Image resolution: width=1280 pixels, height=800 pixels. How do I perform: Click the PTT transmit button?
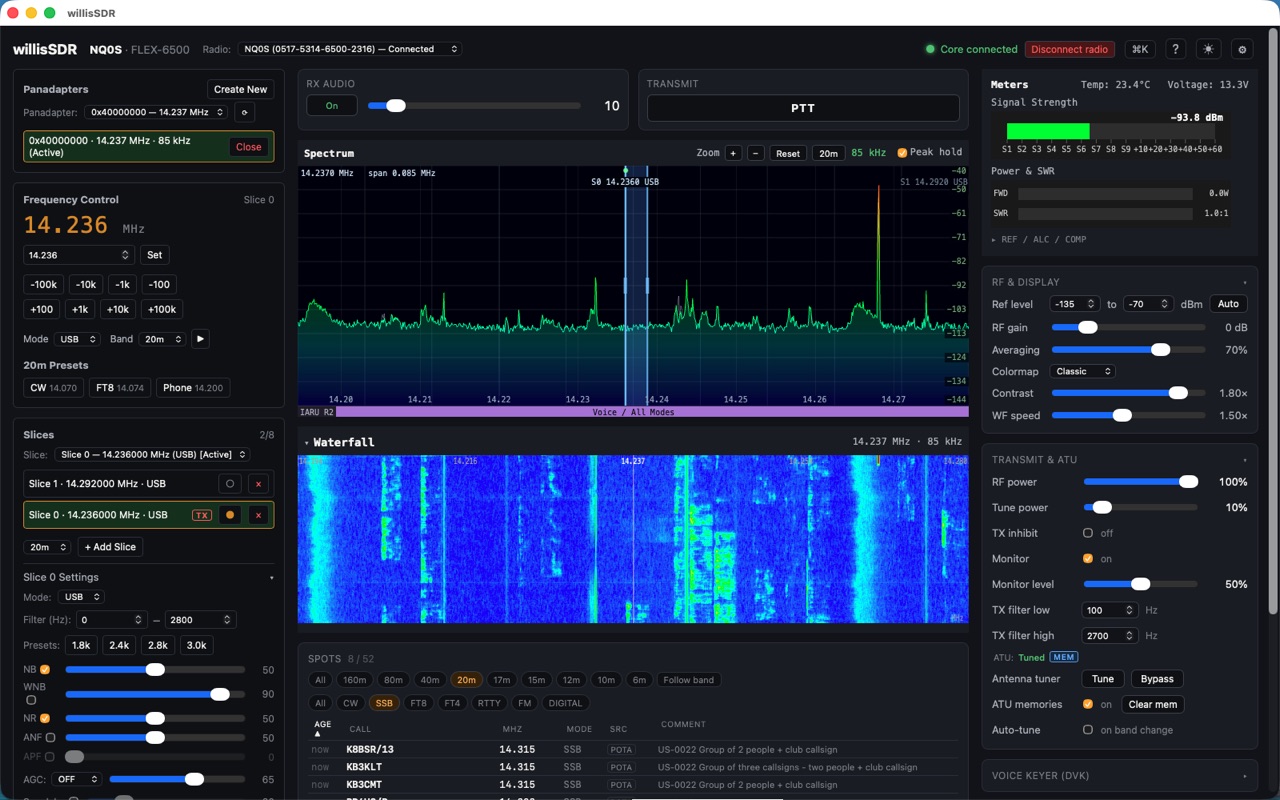coord(803,108)
